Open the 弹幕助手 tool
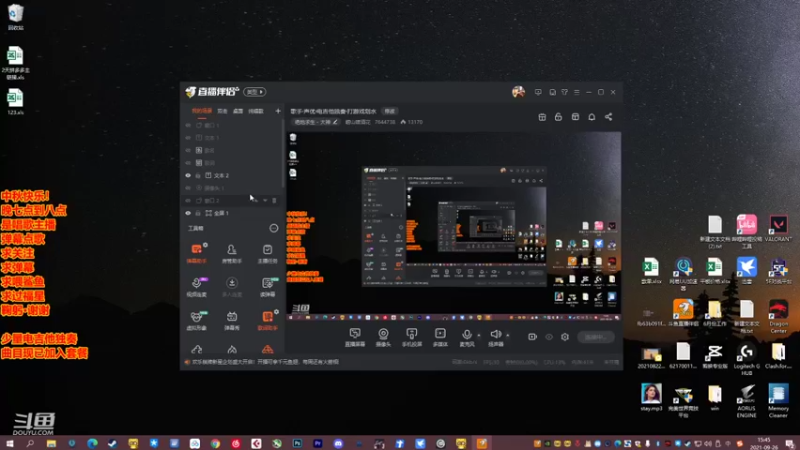This screenshot has width=800, height=450. (196, 253)
